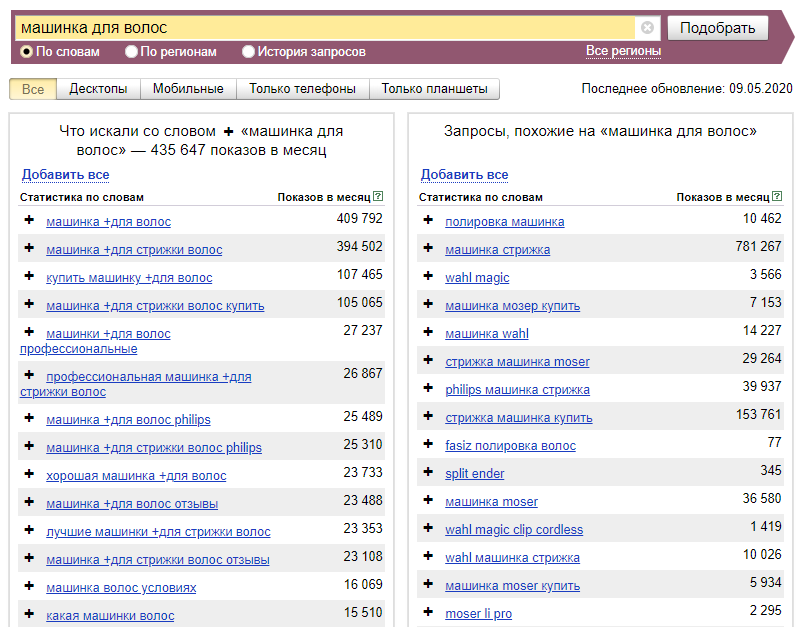This screenshot has height=627, width=796.
Task: Add 'какая машинки волос' with plus icon
Action: (29, 613)
